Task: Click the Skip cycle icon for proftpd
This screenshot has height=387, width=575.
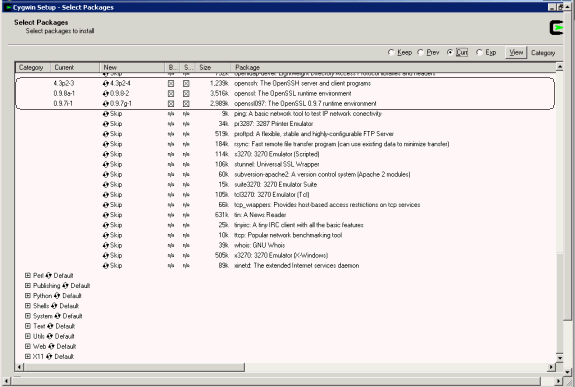Action: point(106,134)
